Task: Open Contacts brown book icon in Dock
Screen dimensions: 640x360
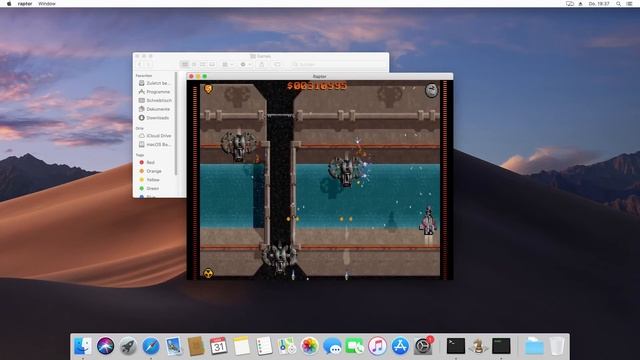Action: click(x=196, y=346)
